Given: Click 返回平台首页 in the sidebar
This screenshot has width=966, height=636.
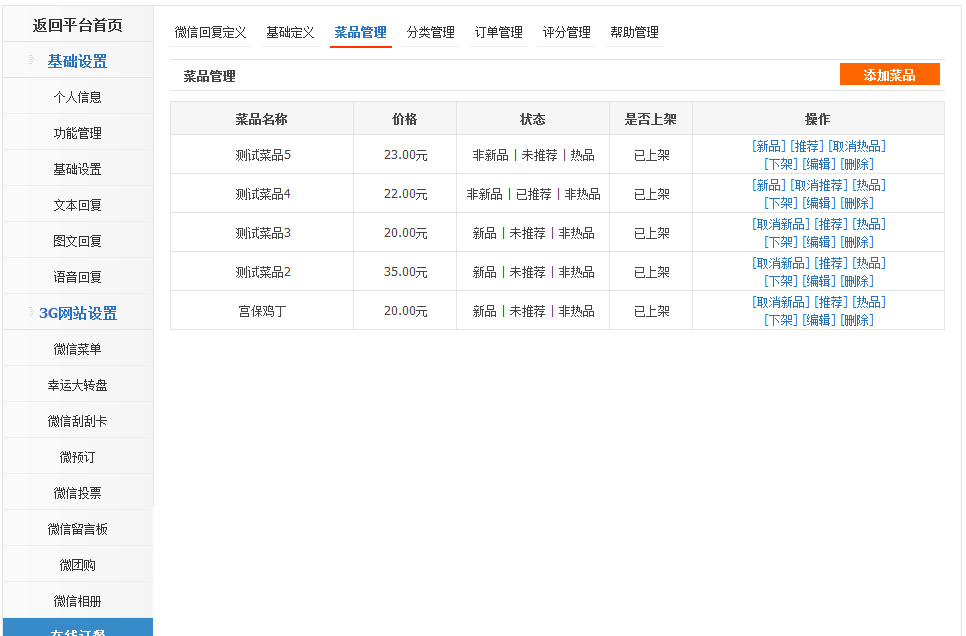Looking at the screenshot, I should tap(77, 25).
